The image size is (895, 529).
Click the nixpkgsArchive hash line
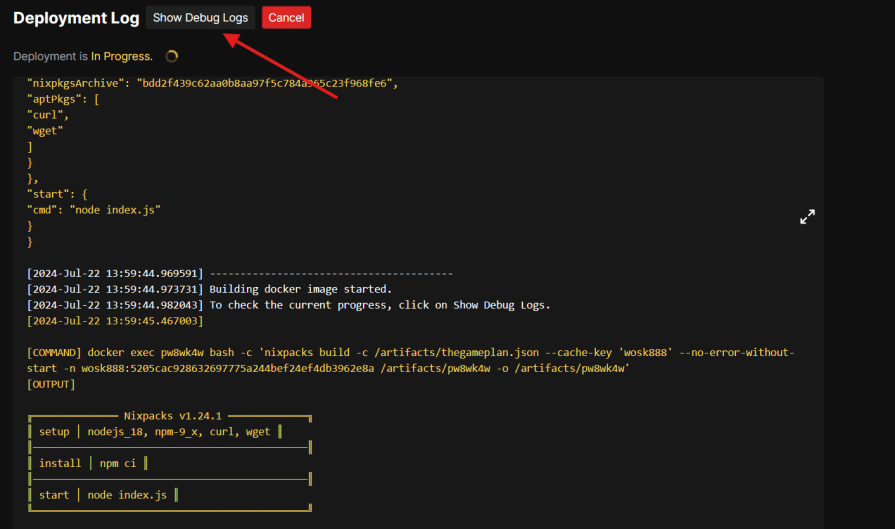(x=212, y=83)
